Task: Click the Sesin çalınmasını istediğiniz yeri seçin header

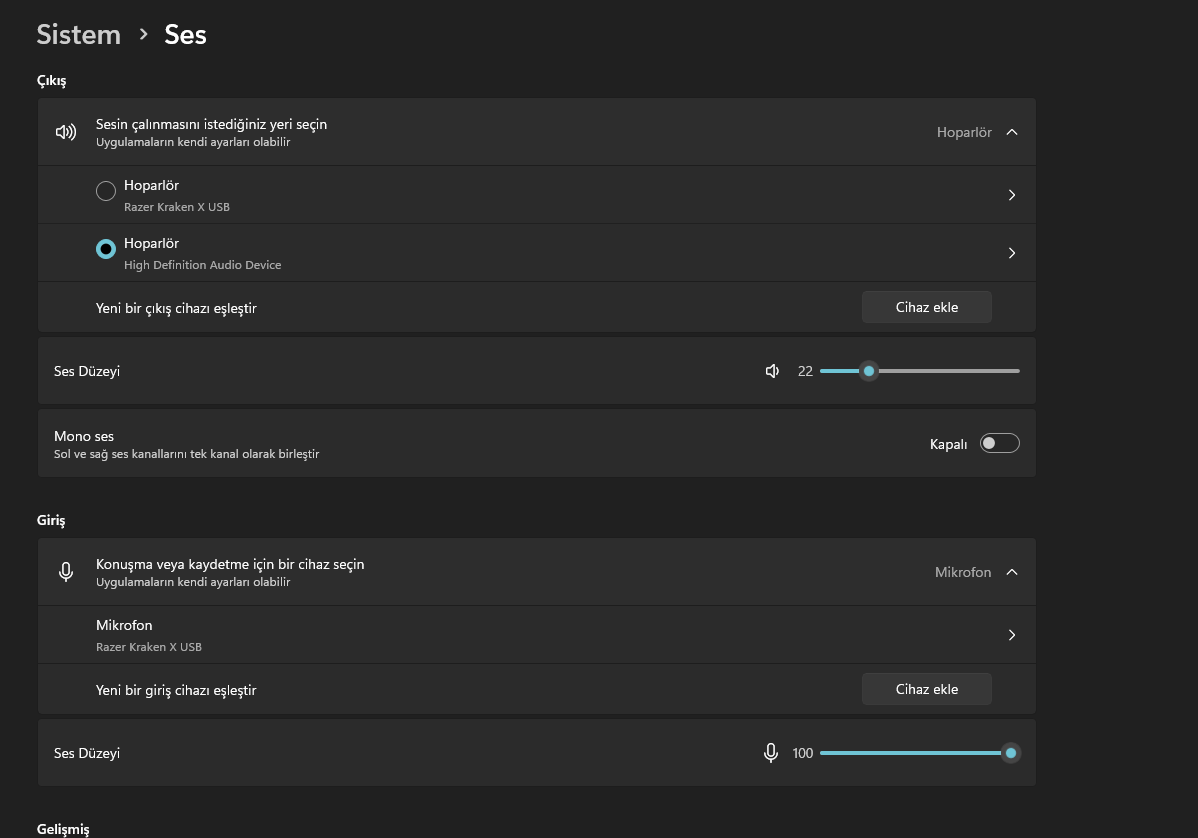Action: click(x=211, y=125)
